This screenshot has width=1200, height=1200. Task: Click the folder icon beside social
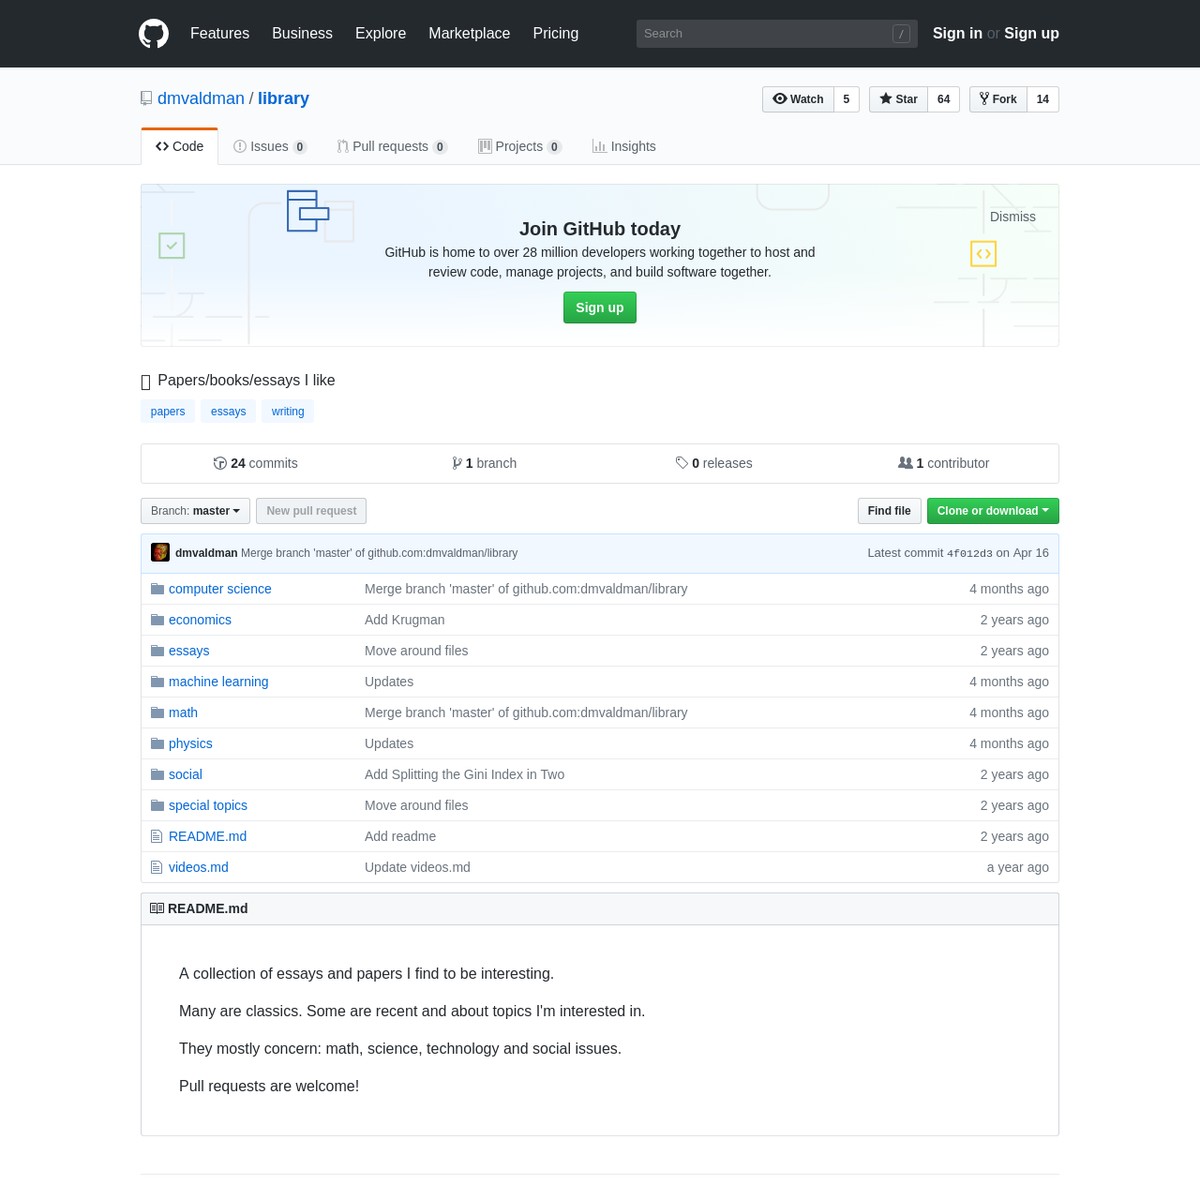[x=157, y=775]
